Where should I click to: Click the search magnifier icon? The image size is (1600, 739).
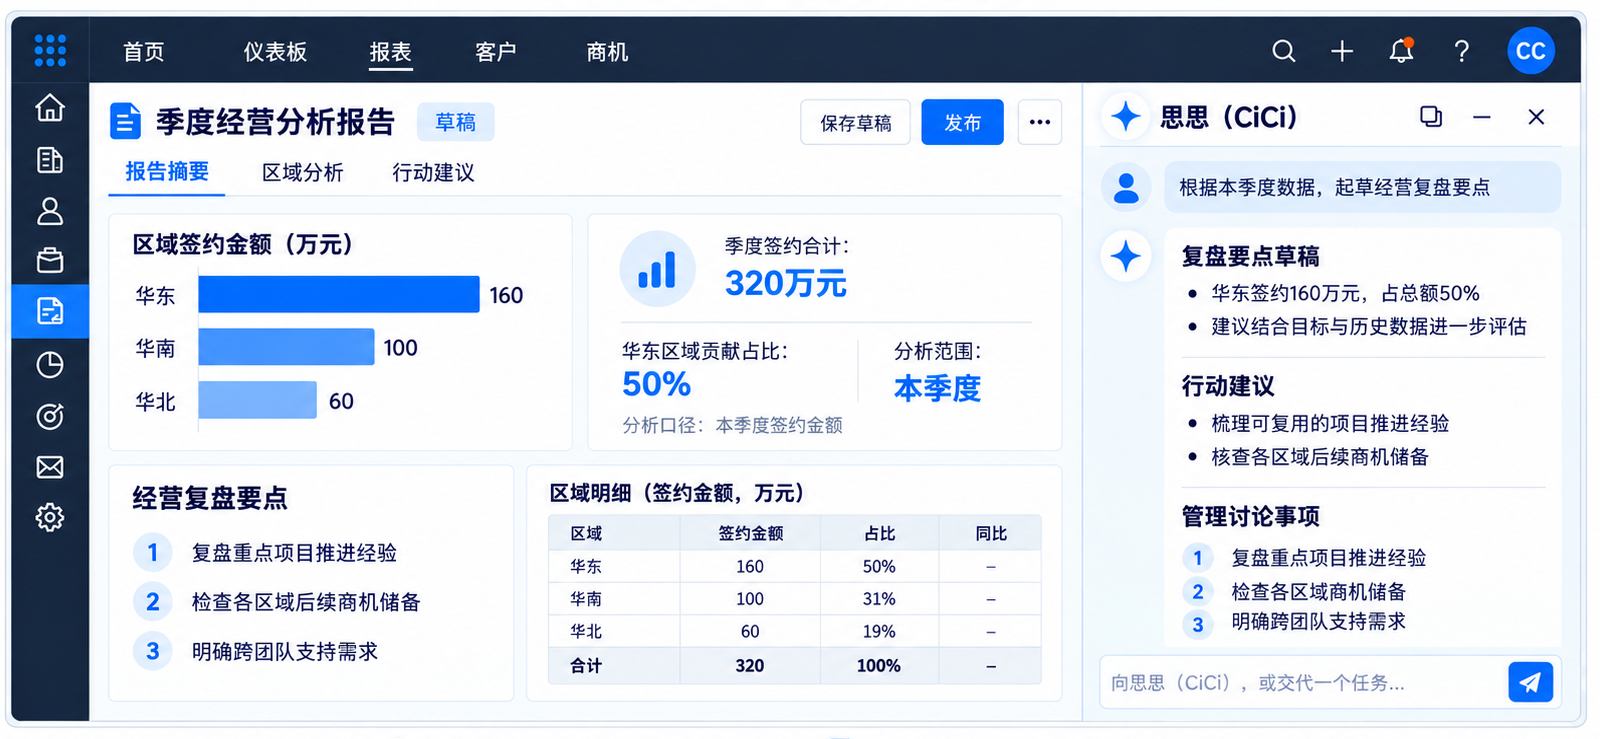1284,51
